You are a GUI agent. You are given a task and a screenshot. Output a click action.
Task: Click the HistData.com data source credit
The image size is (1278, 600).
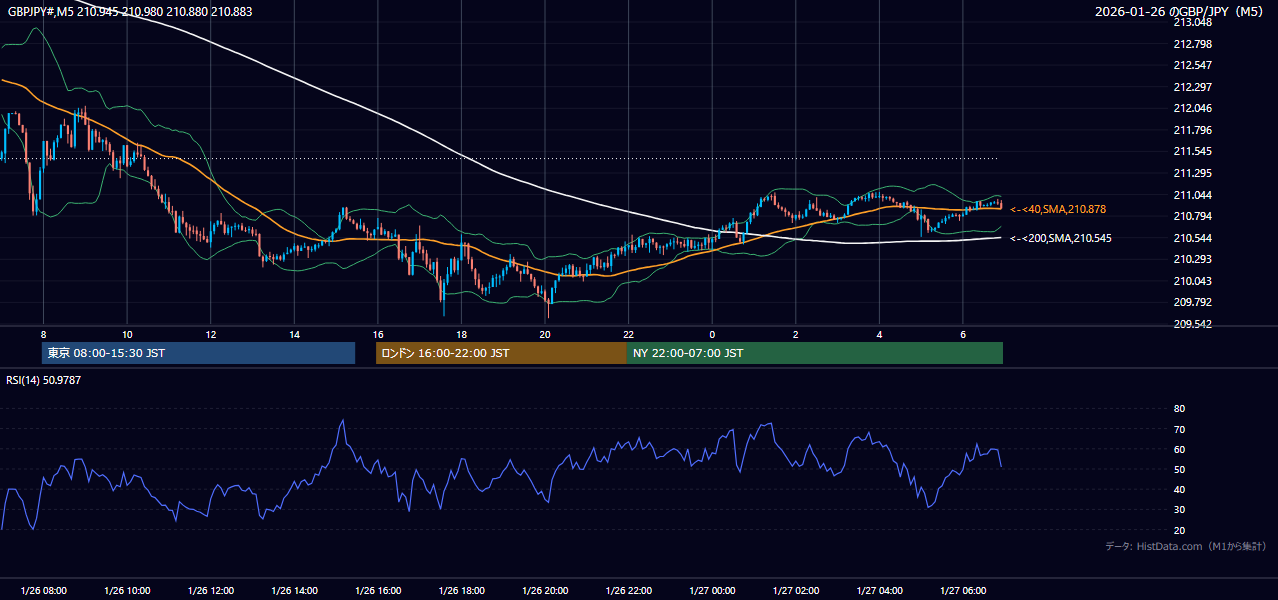coord(1186,546)
